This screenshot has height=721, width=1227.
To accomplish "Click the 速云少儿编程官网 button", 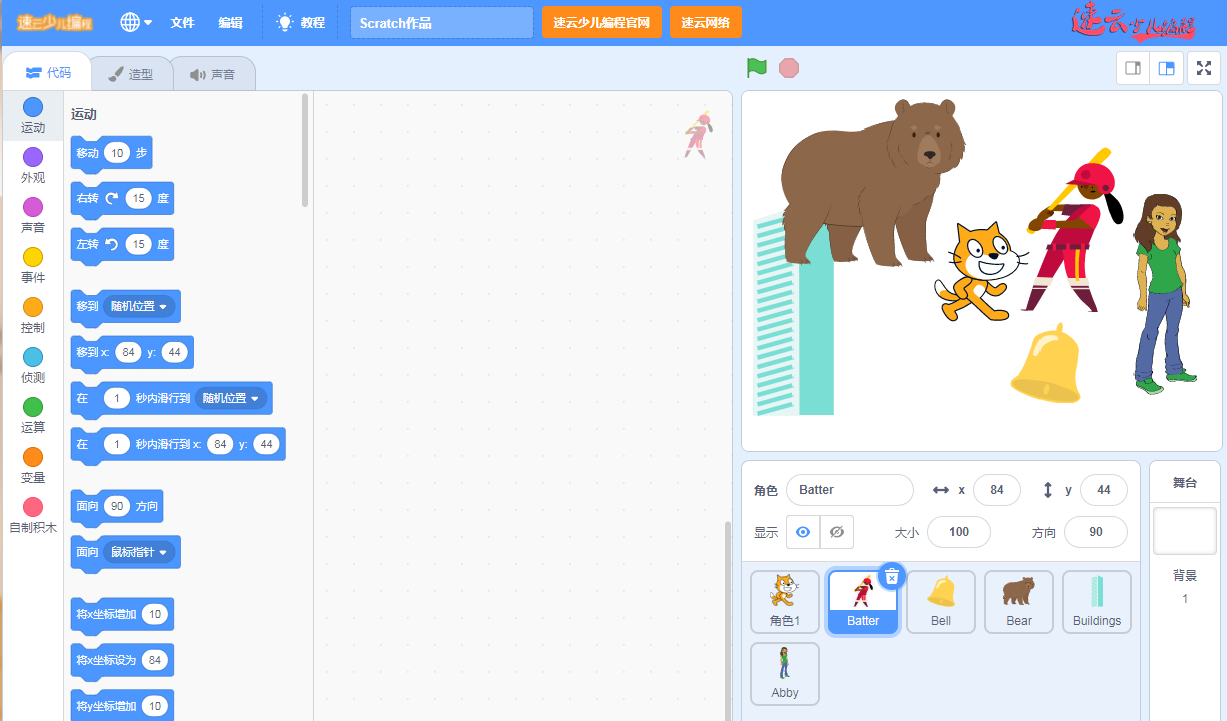I will click(x=601, y=22).
